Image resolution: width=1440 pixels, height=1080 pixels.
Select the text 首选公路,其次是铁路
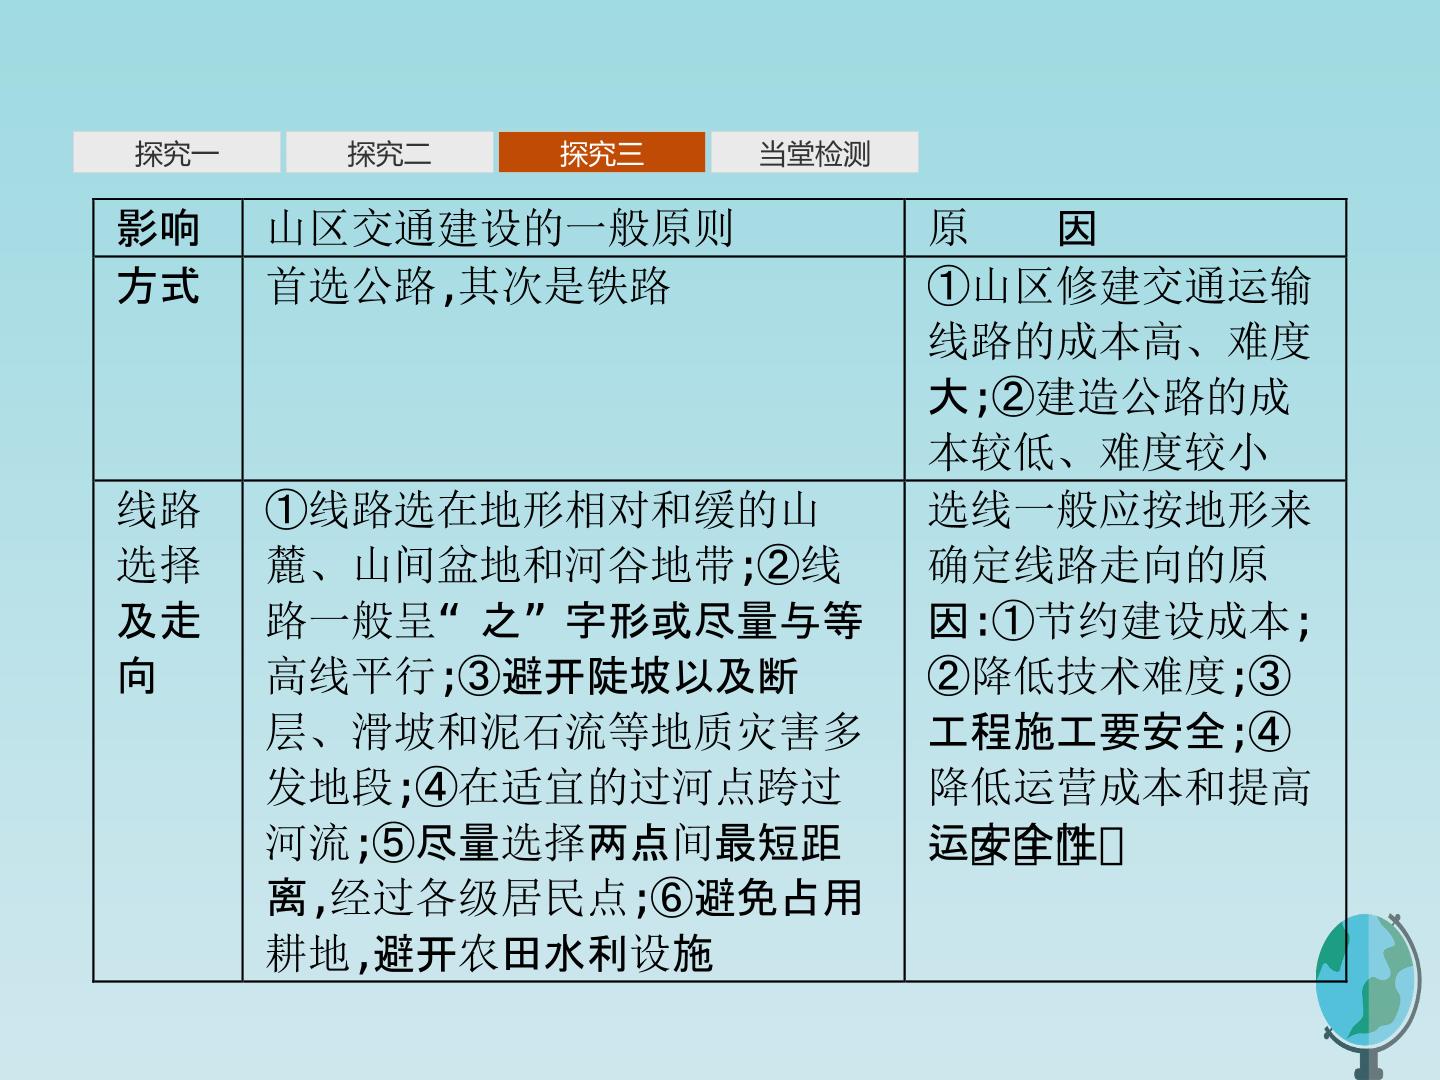468,286
